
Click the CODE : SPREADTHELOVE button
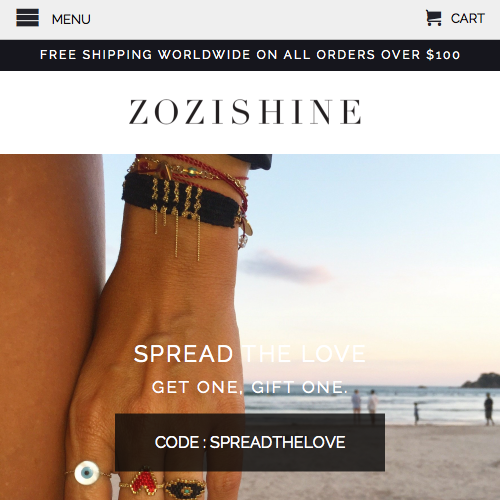[250, 442]
